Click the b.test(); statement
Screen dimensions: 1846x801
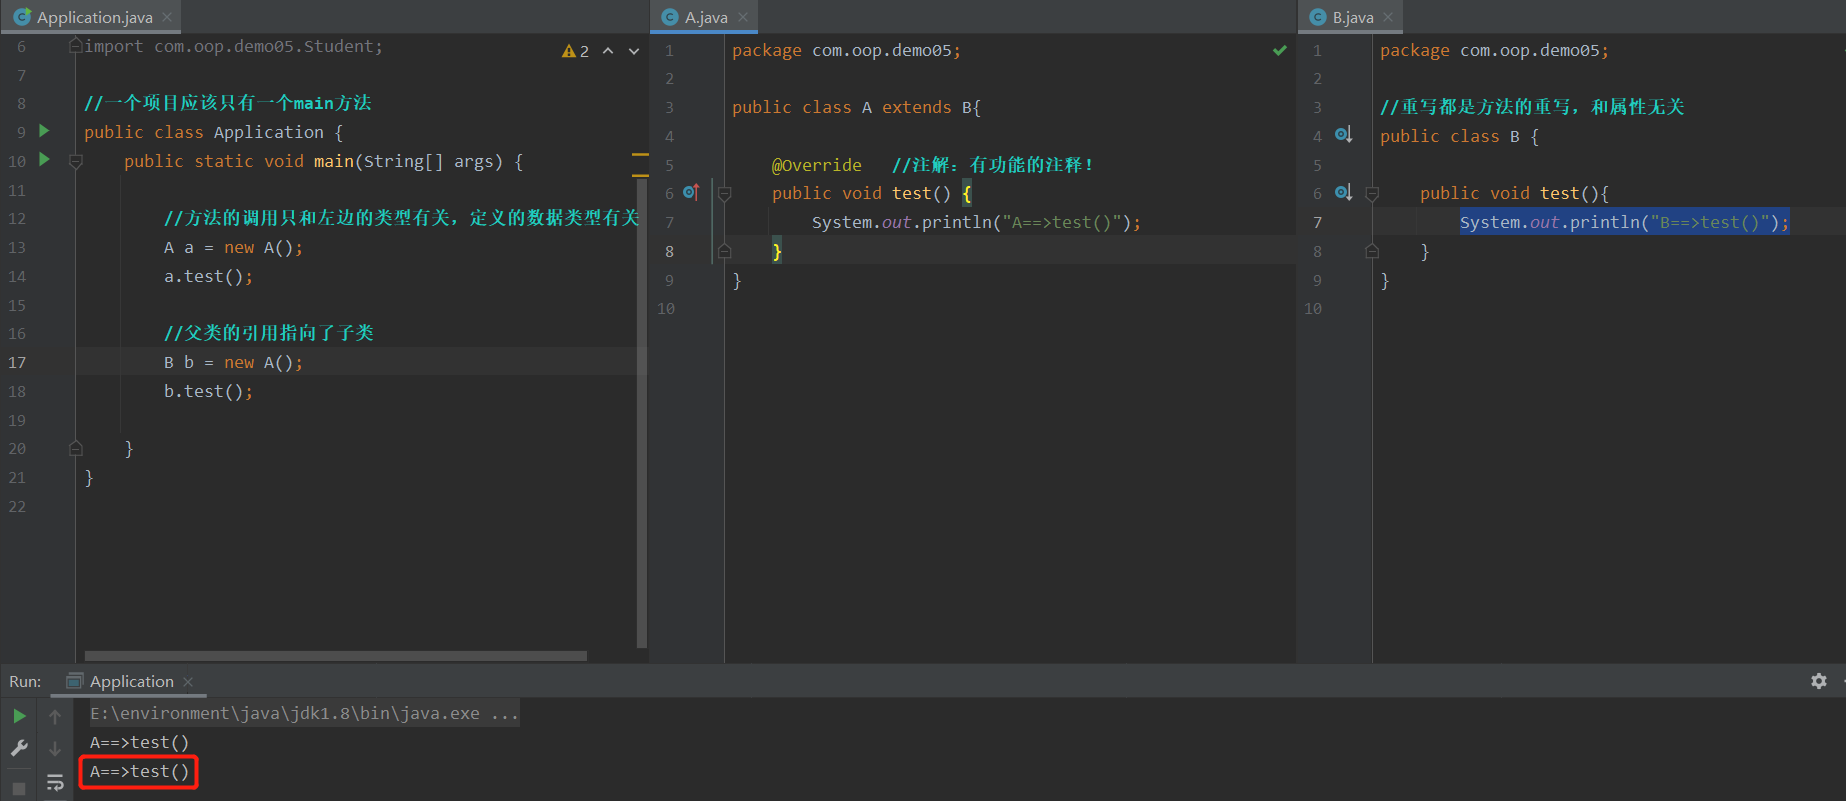tap(209, 391)
